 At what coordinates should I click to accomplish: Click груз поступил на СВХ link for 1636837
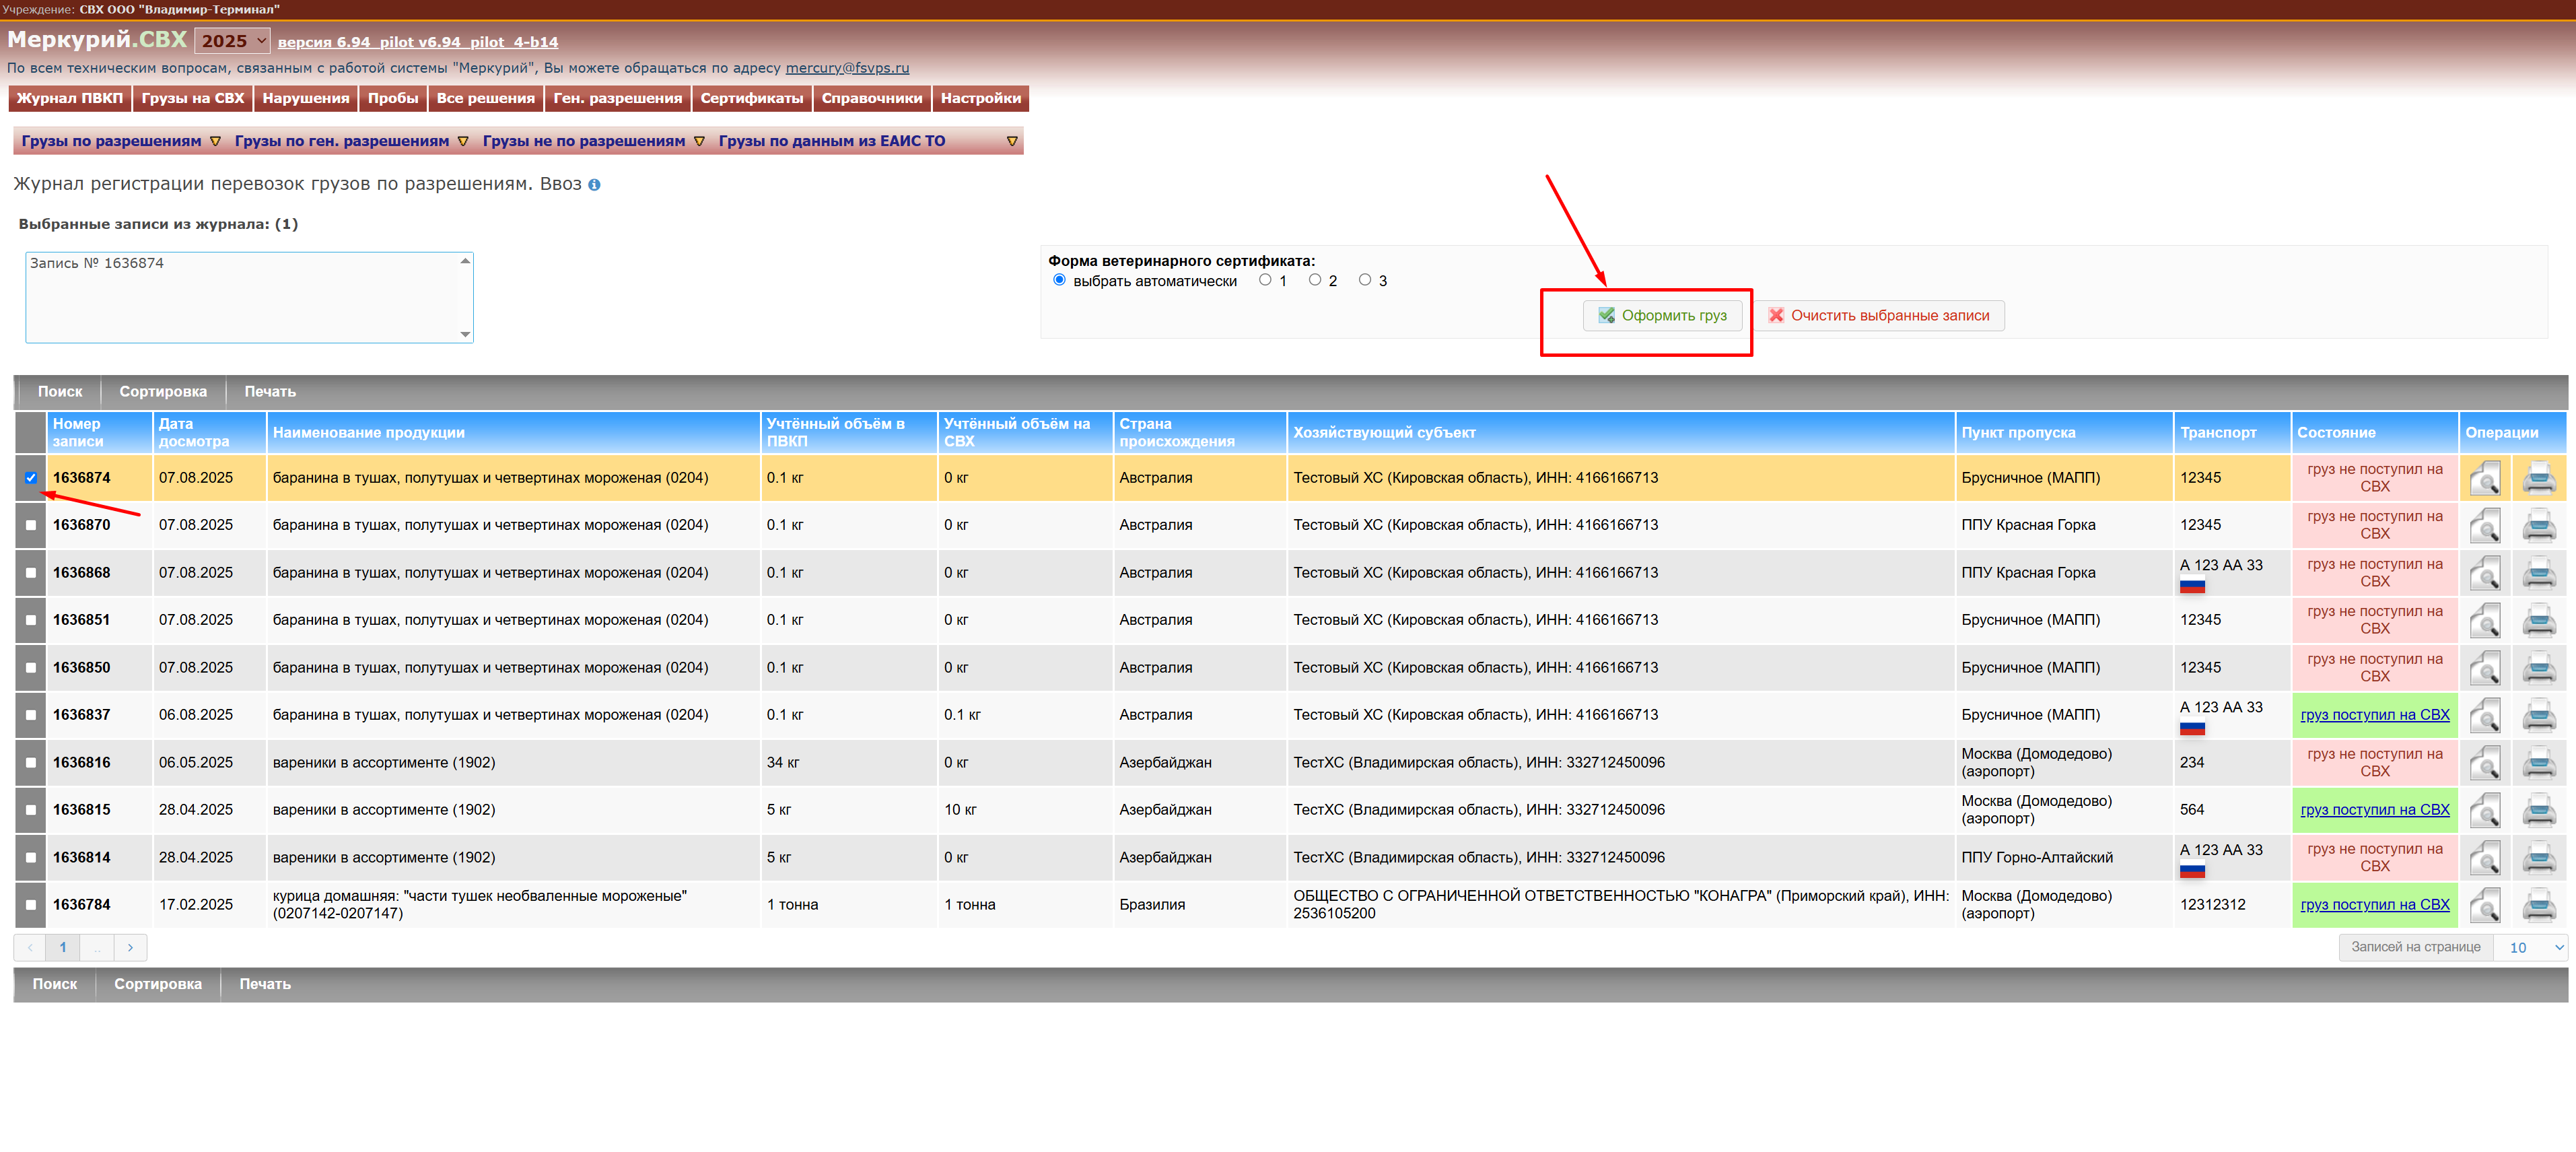coord(2374,715)
